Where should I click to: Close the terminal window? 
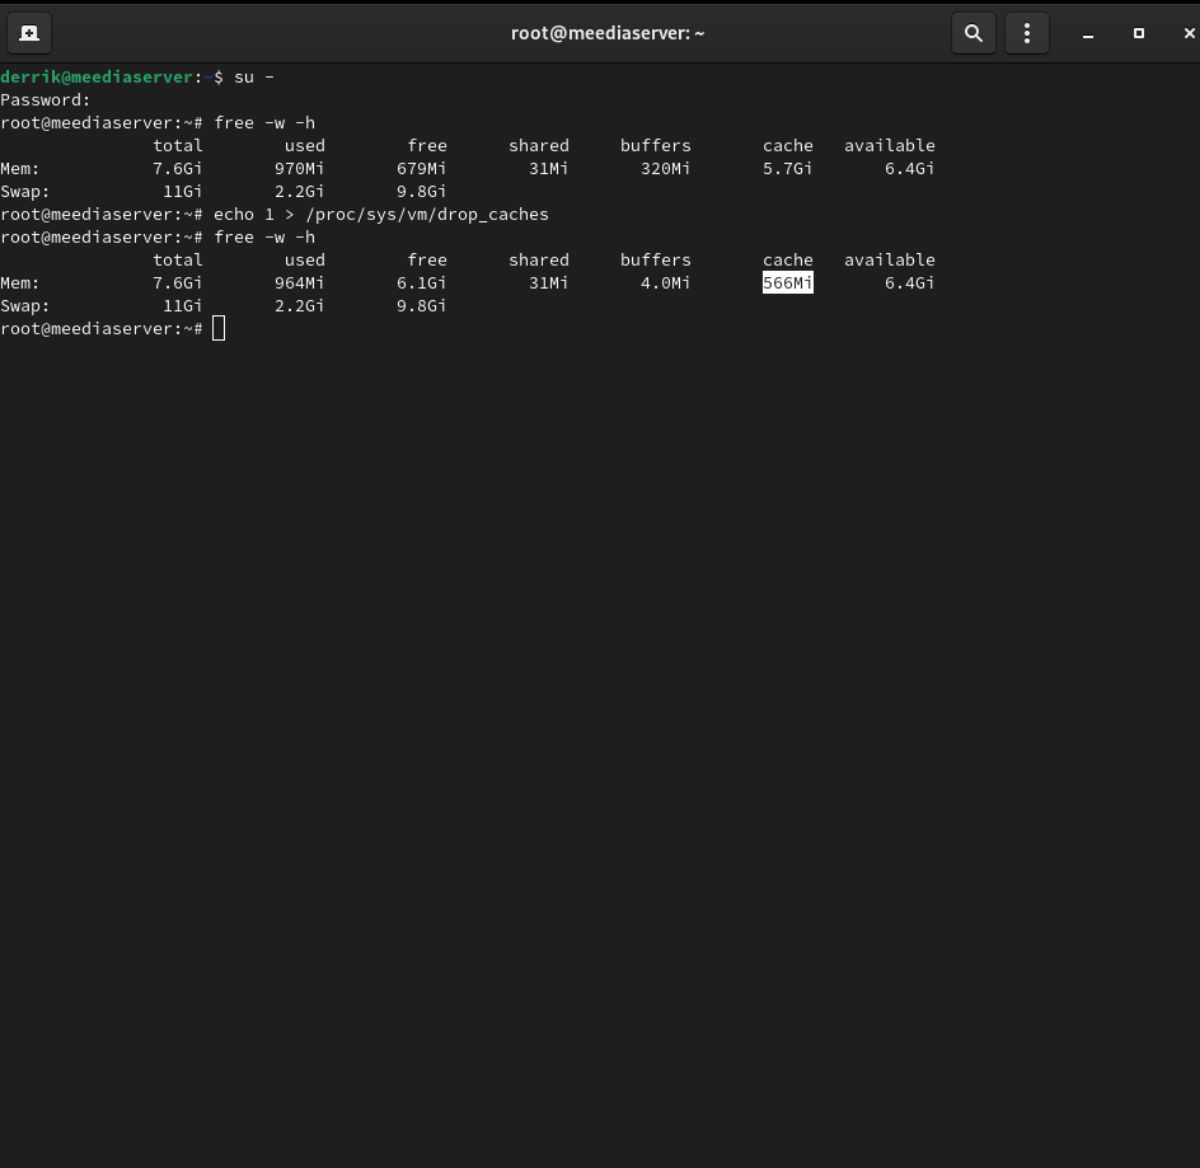click(1188, 33)
